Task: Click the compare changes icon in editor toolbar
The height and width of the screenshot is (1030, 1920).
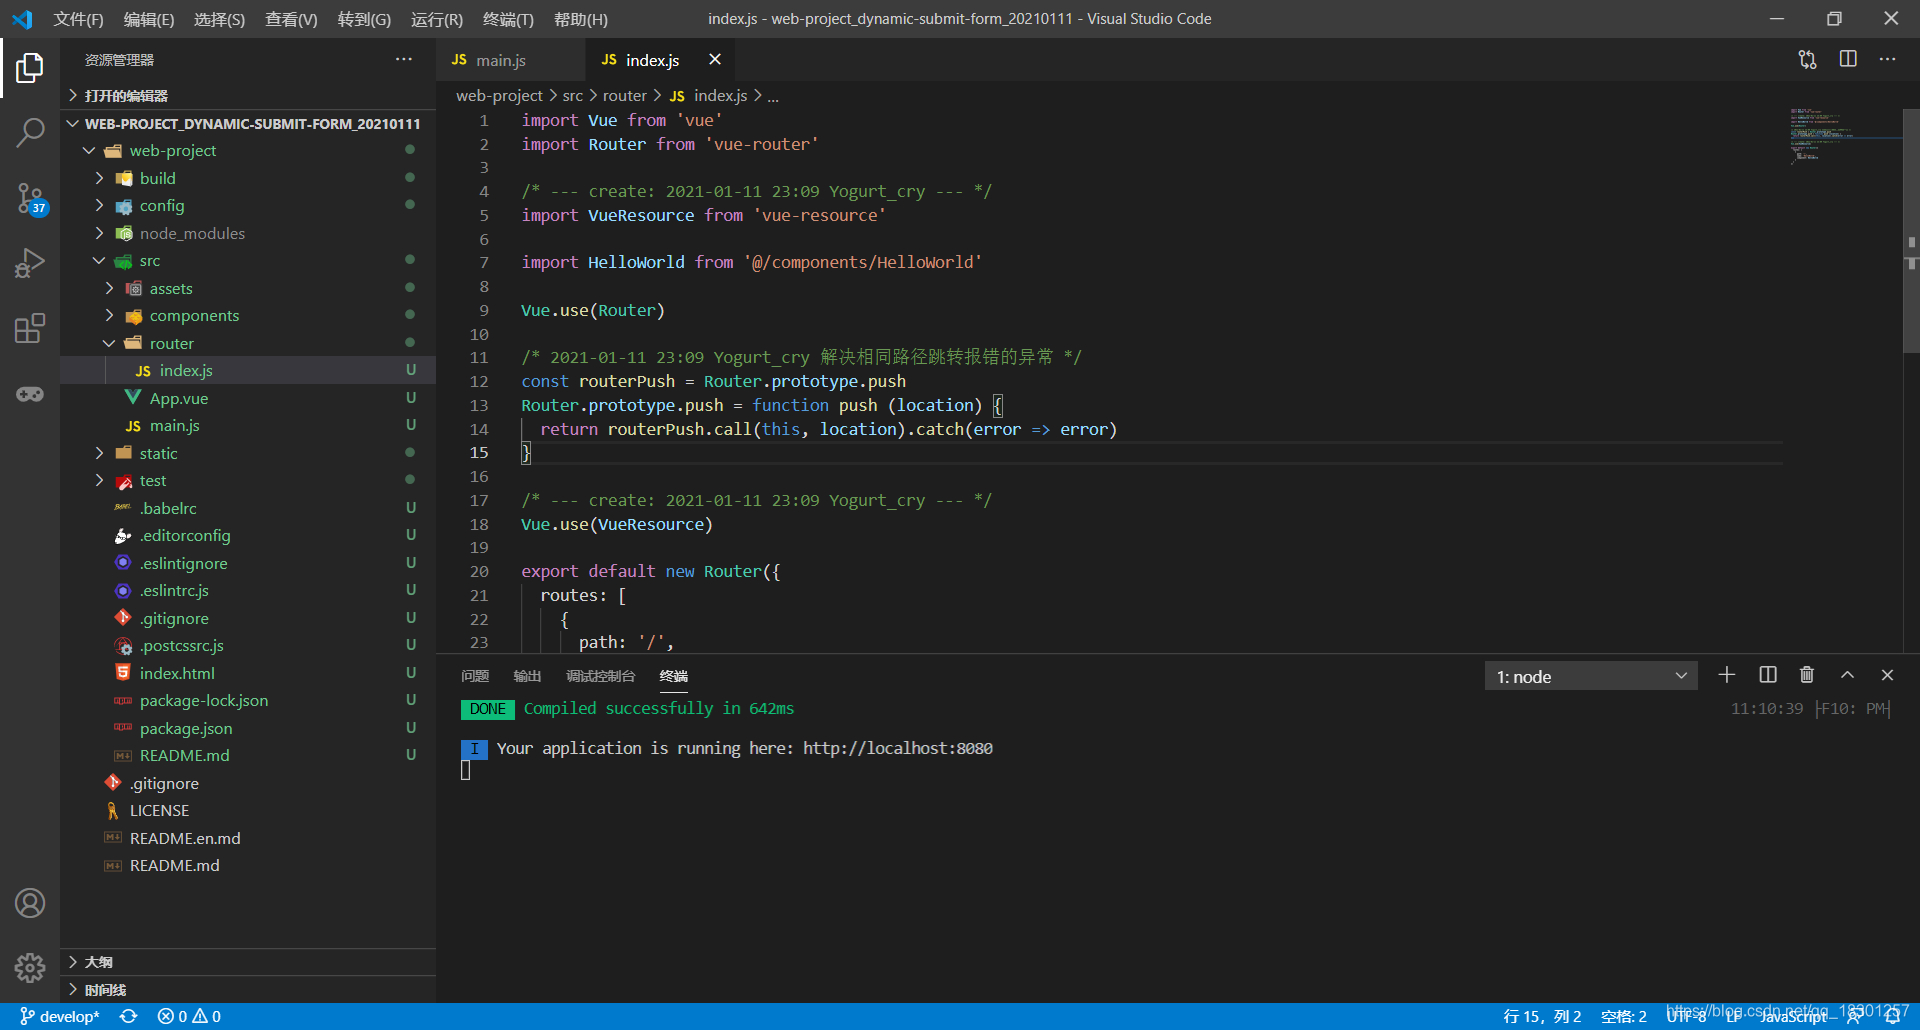Action: point(1807,60)
